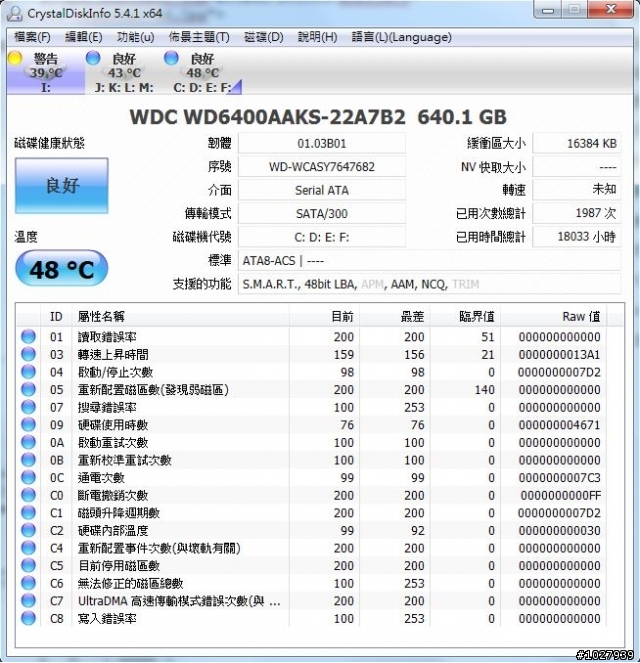Select the 啟動/停止次數 attribute row

click(312, 372)
